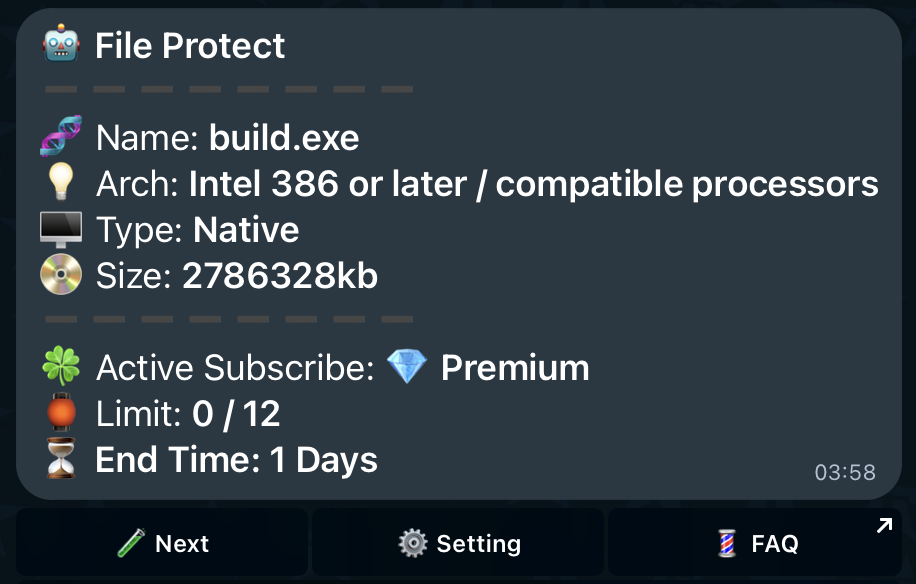Click the 03:58 message timestamp
This screenshot has width=916, height=584.
pyautogui.click(x=845, y=472)
